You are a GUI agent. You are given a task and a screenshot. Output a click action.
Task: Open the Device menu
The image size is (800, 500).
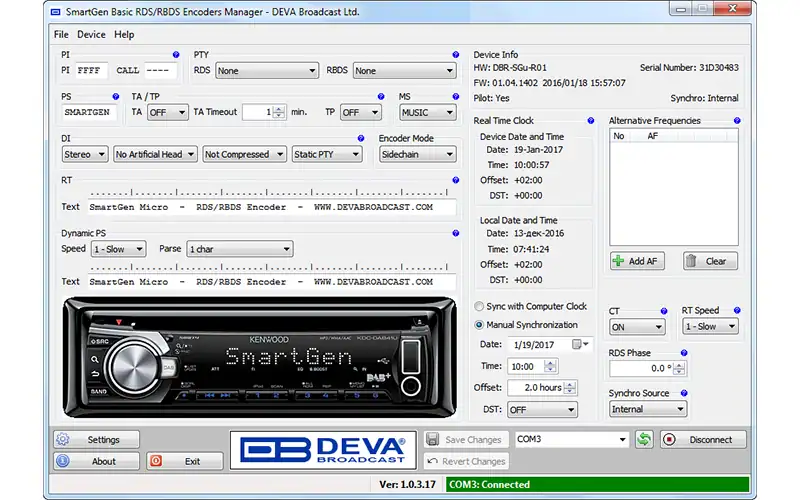tap(91, 34)
